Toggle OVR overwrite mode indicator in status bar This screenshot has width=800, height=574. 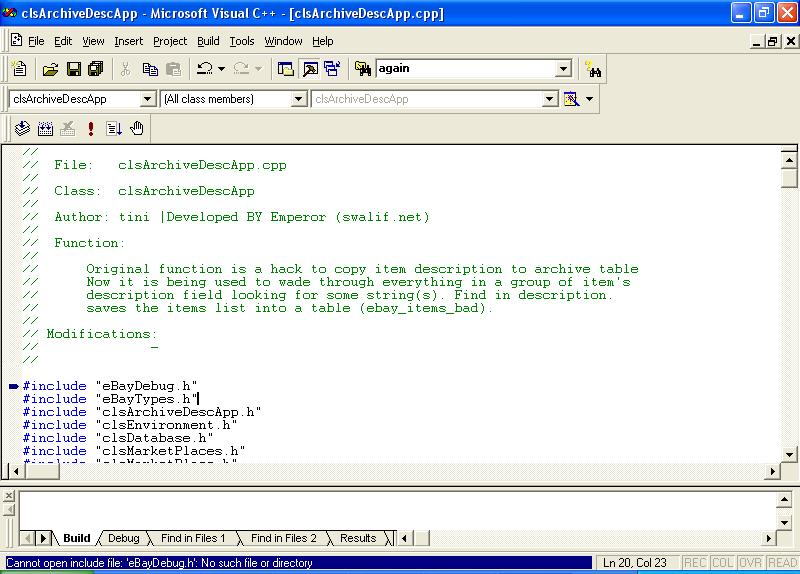coord(751,563)
